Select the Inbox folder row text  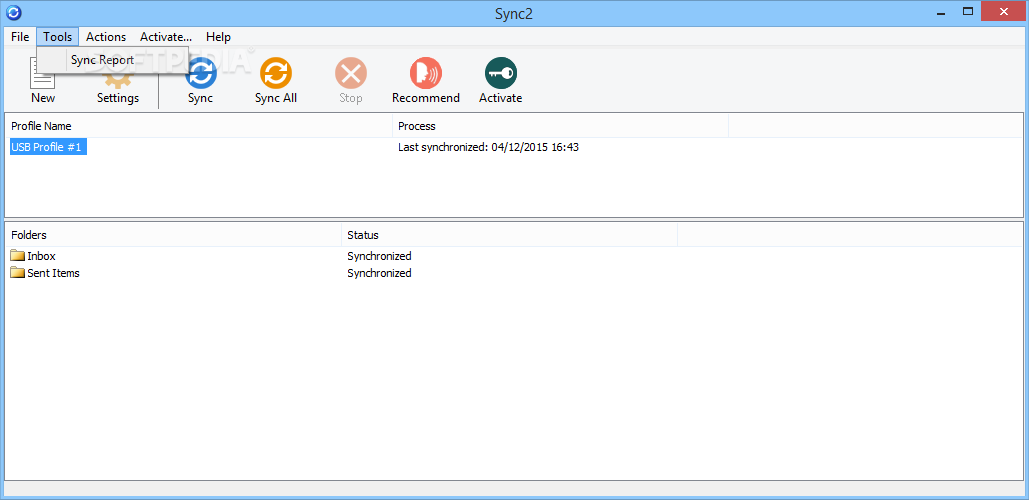pos(41,256)
